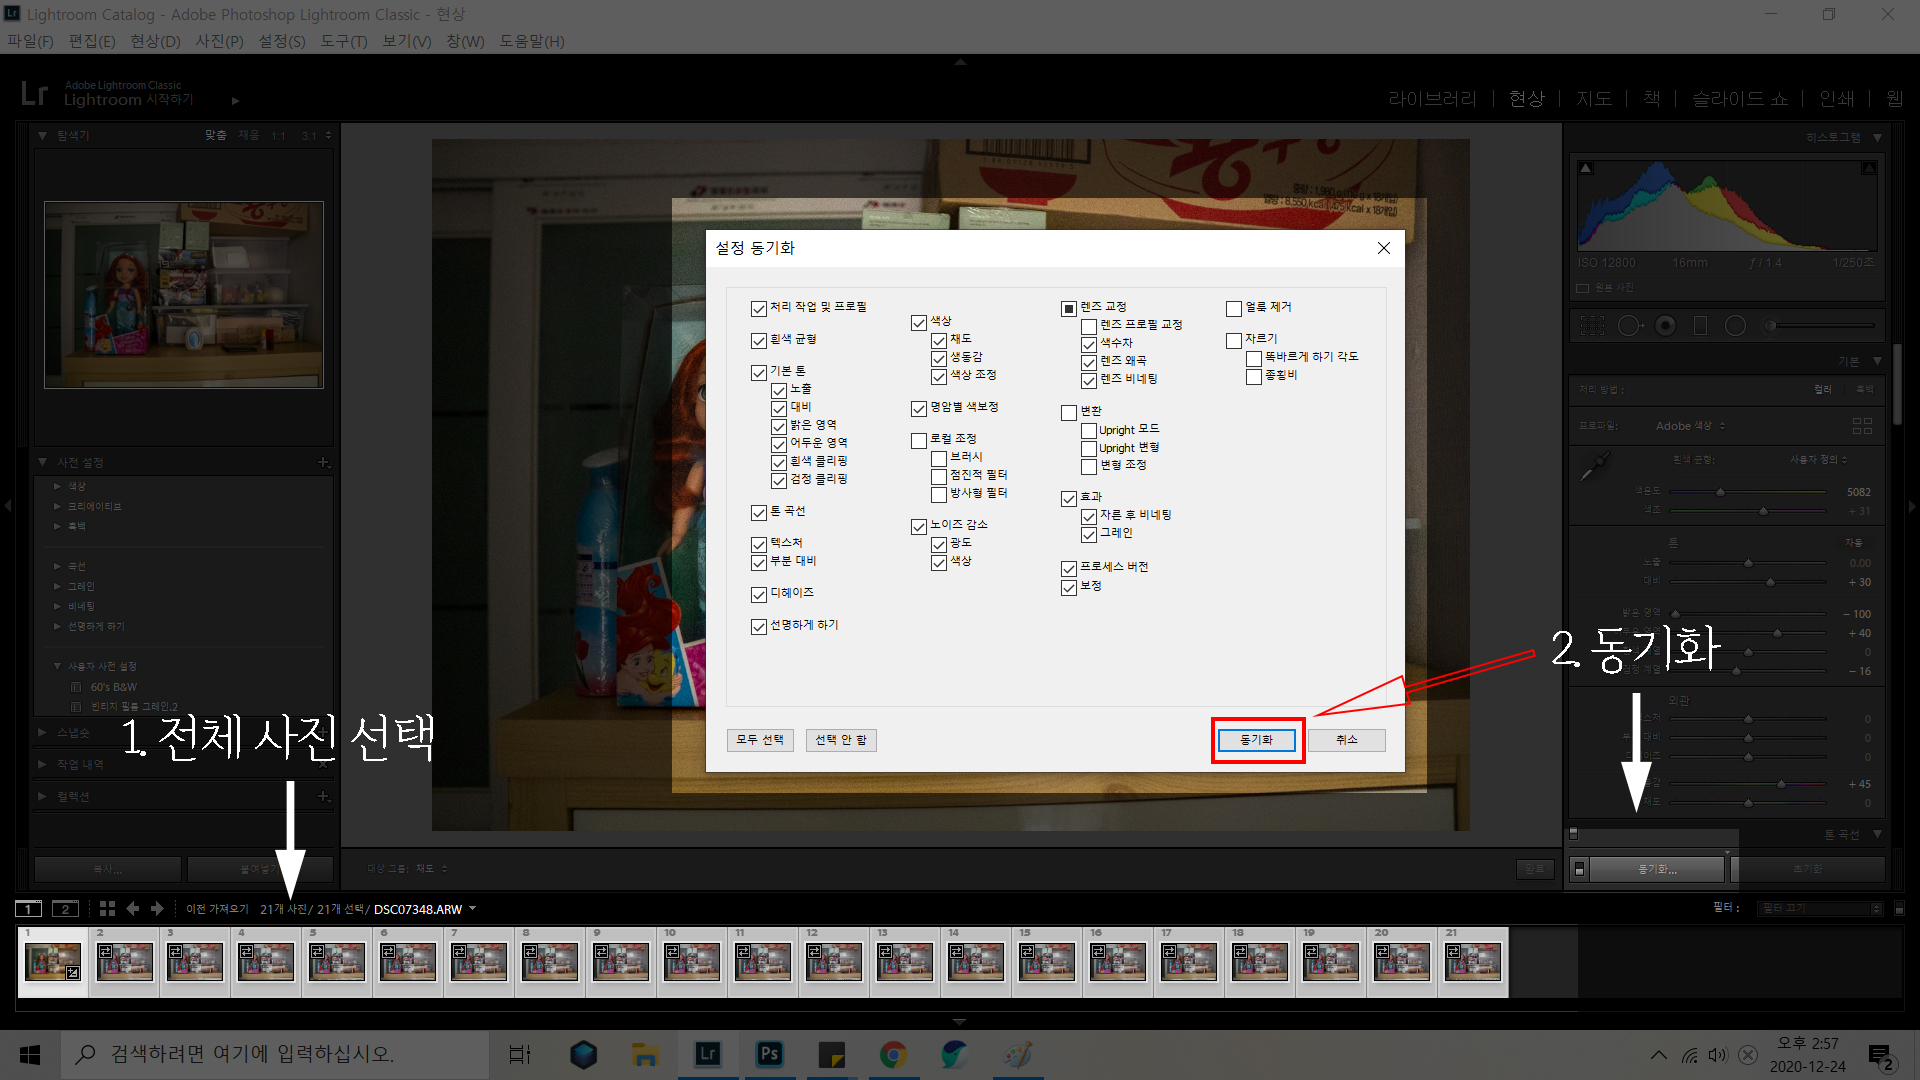Click the 동기화 button in dialog
This screenshot has height=1080, width=1920.
[1256, 740]
